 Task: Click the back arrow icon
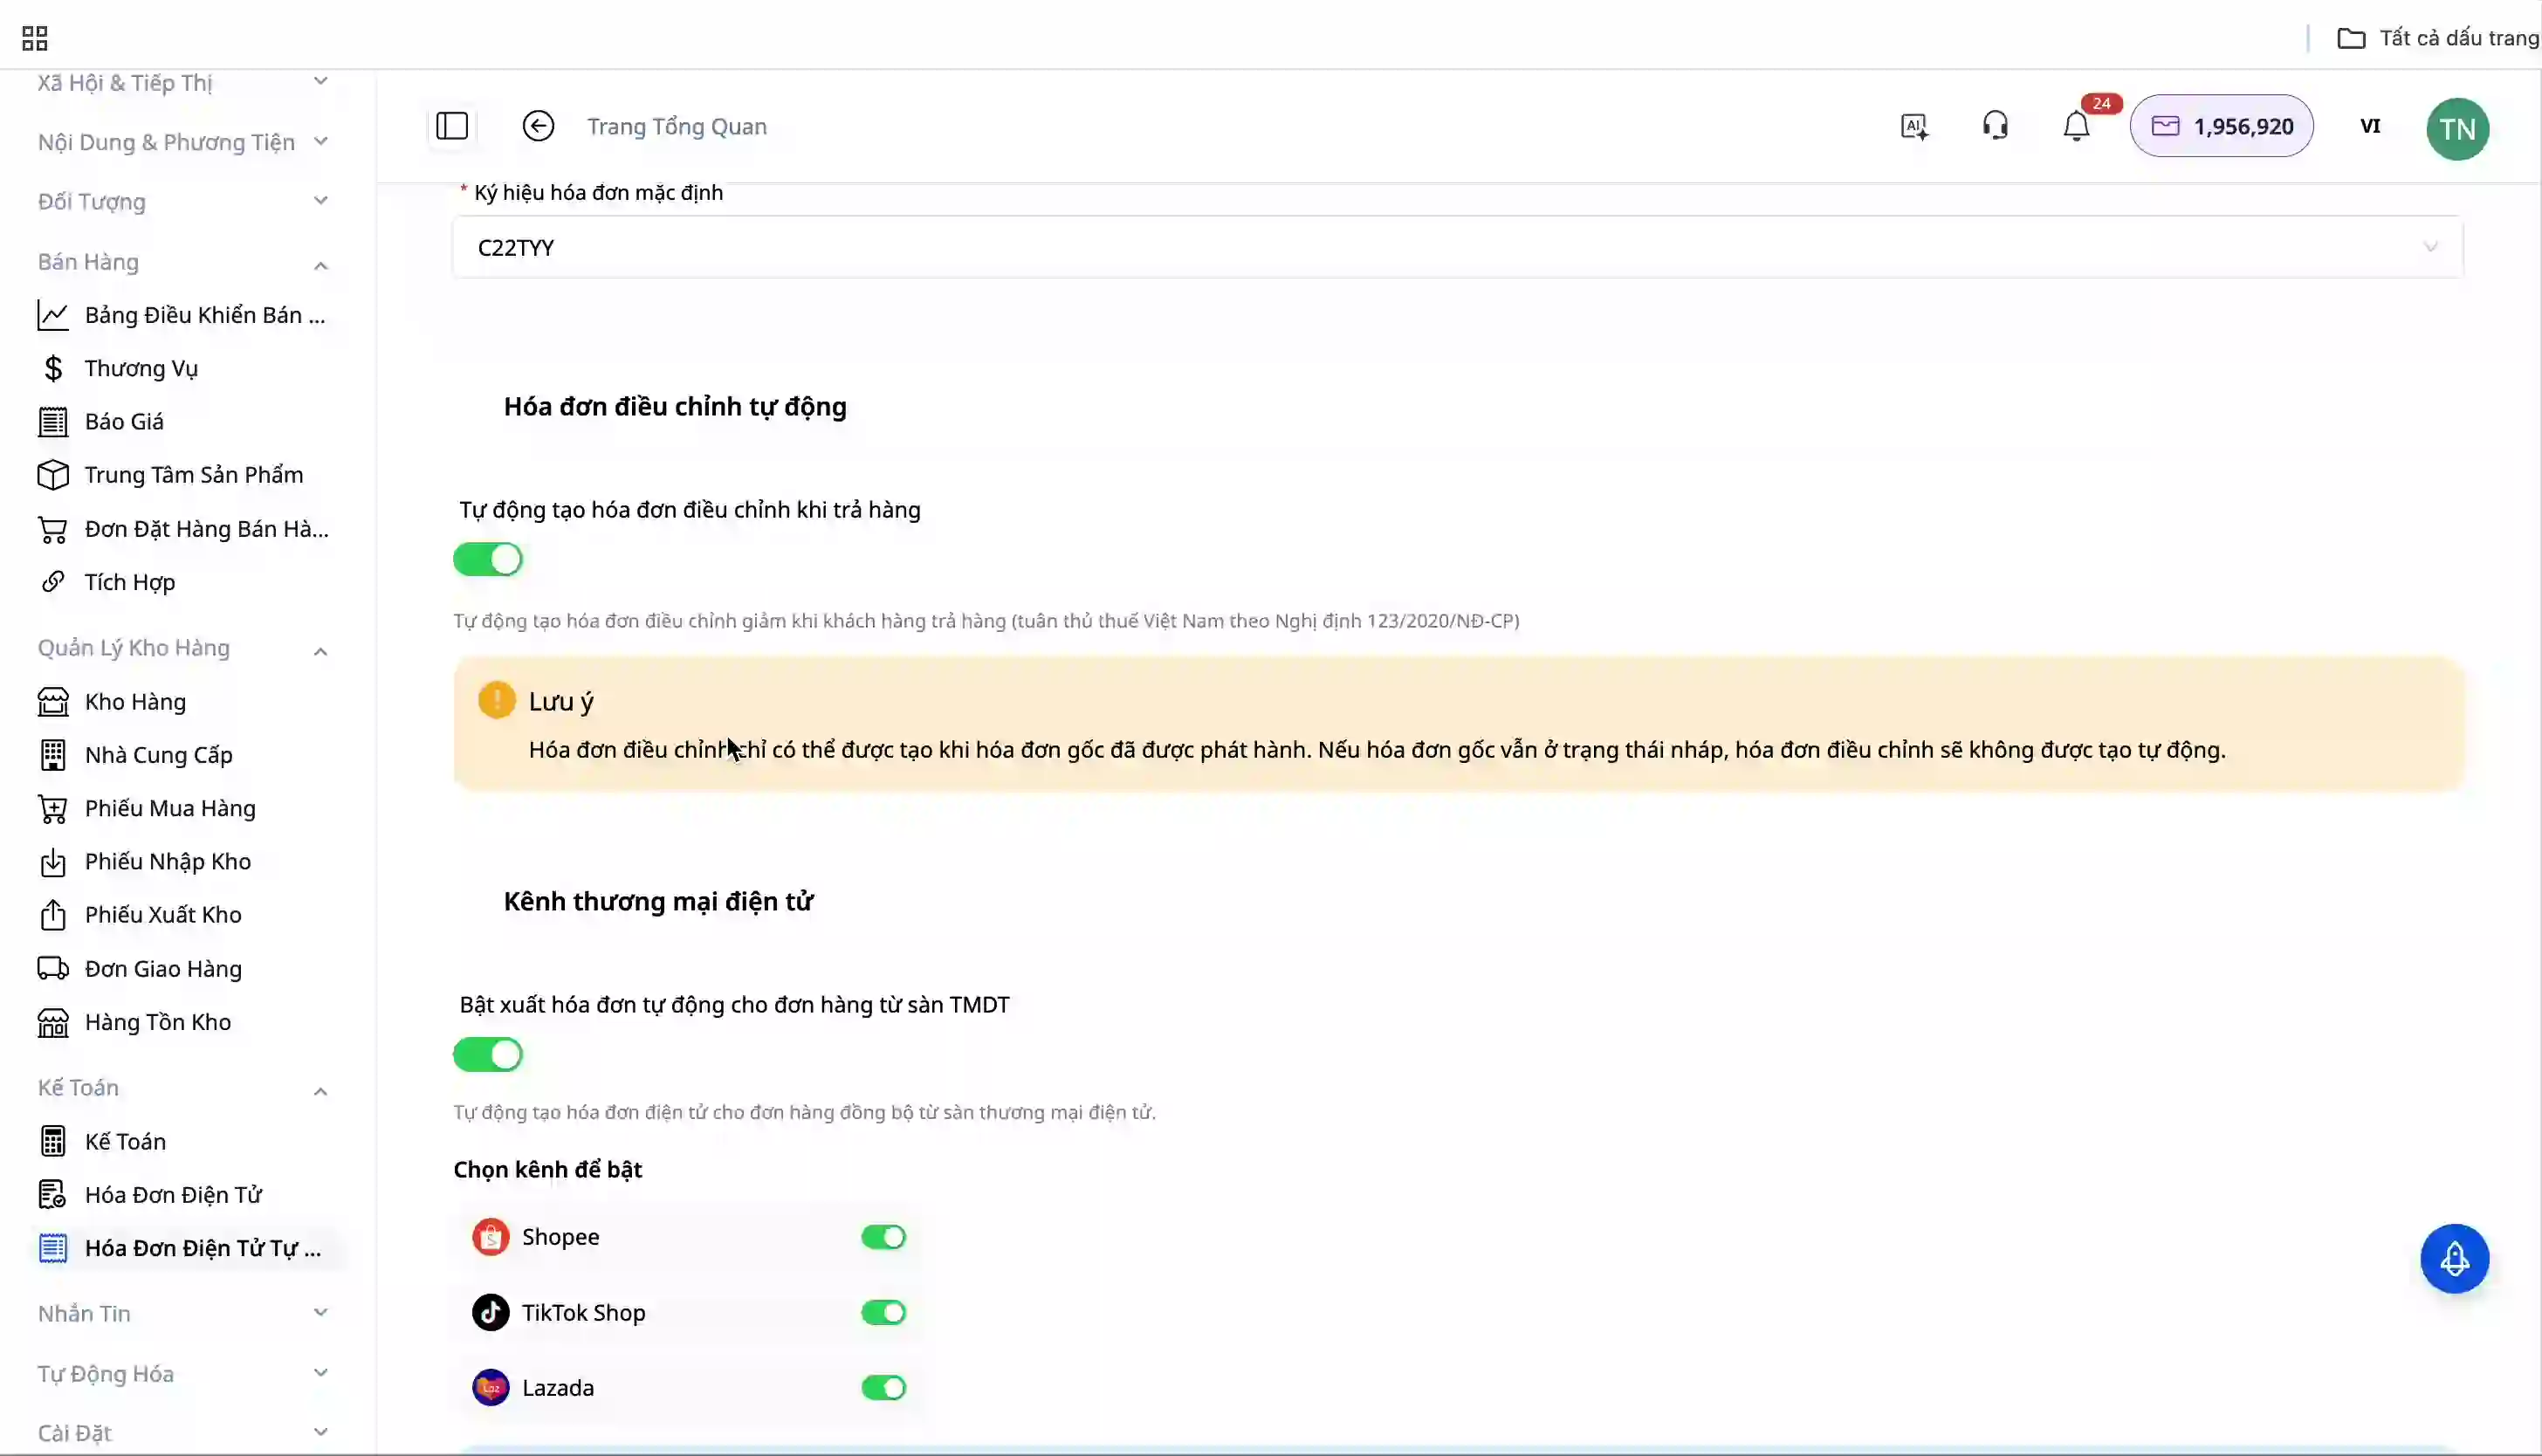click(x=538, y=126)
